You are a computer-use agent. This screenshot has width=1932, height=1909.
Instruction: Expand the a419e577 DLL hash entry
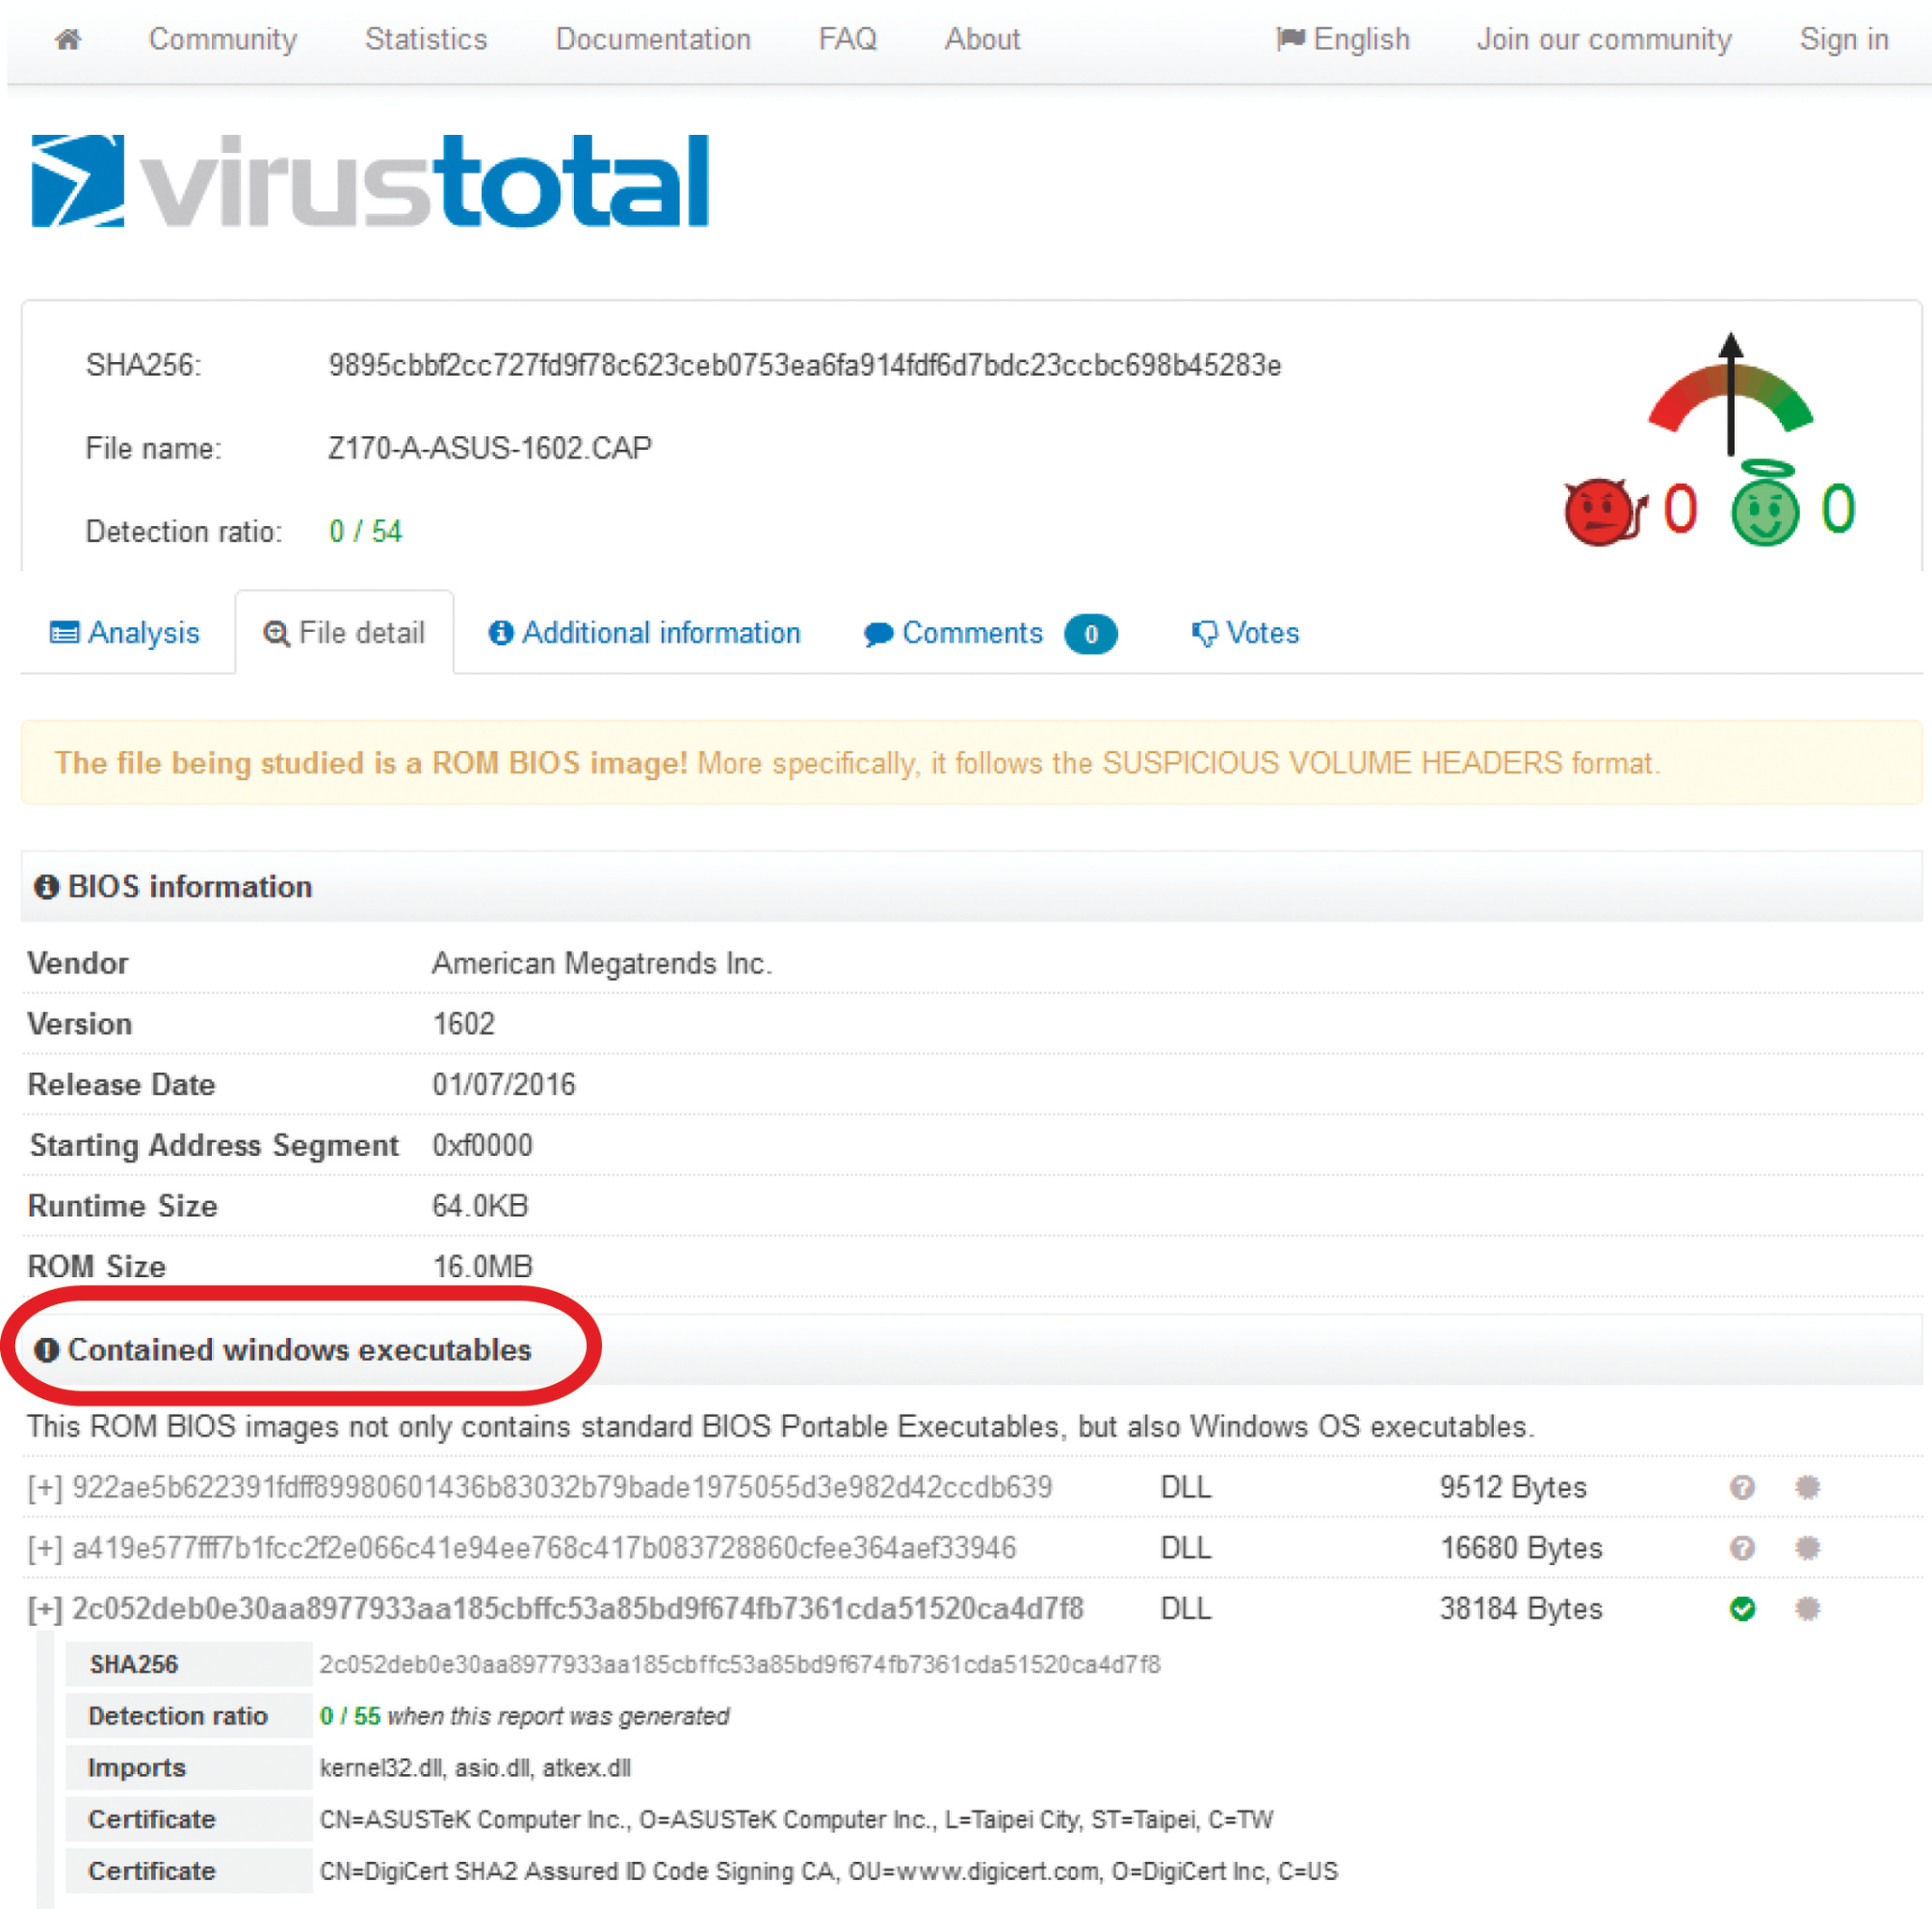45,1548
